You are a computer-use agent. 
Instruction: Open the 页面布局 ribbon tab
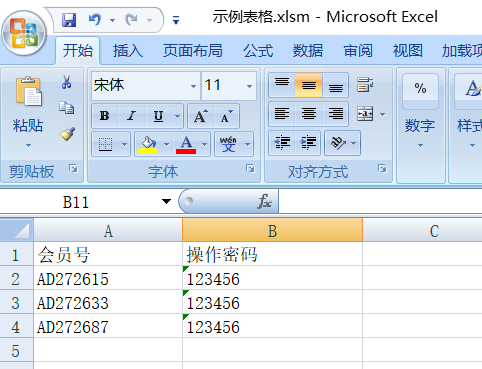(193, 51)
